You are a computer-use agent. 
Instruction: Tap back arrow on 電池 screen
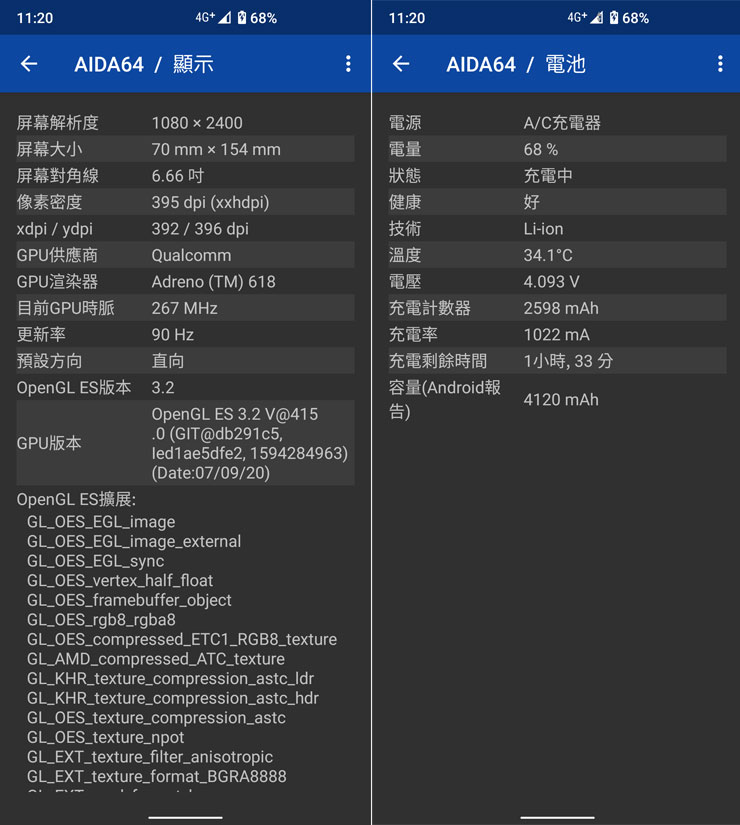(401, 64)
